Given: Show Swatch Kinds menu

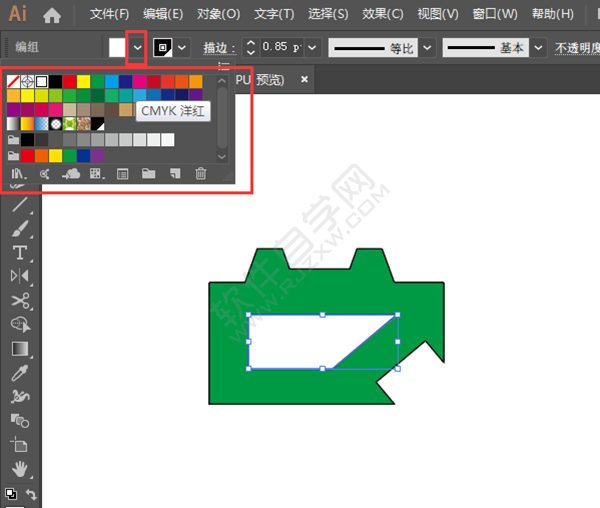Looking at the screenshot, I should pyautogui.click(x=97, y=174).
